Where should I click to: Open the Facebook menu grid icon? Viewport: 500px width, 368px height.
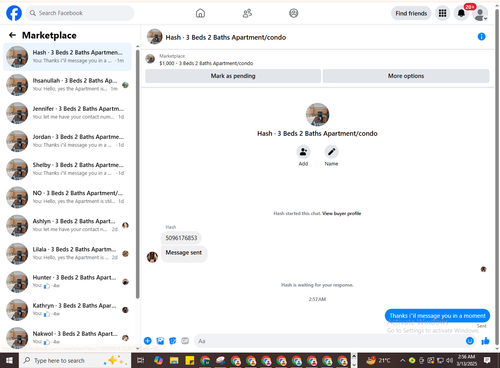click(442, 13)
